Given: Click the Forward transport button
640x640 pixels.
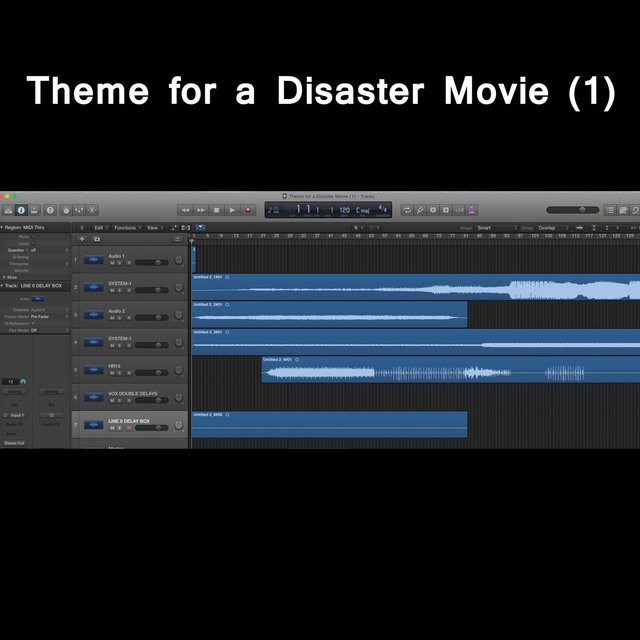Looking at the screenshot, I should tap(201, 210).
